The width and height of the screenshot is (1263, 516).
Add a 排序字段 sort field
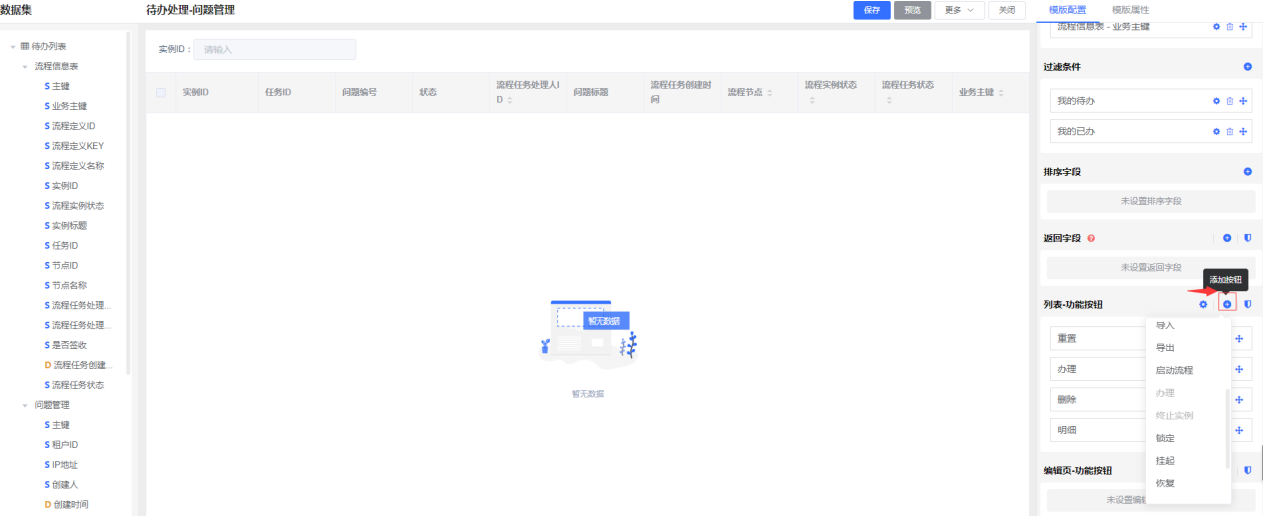1247,172
